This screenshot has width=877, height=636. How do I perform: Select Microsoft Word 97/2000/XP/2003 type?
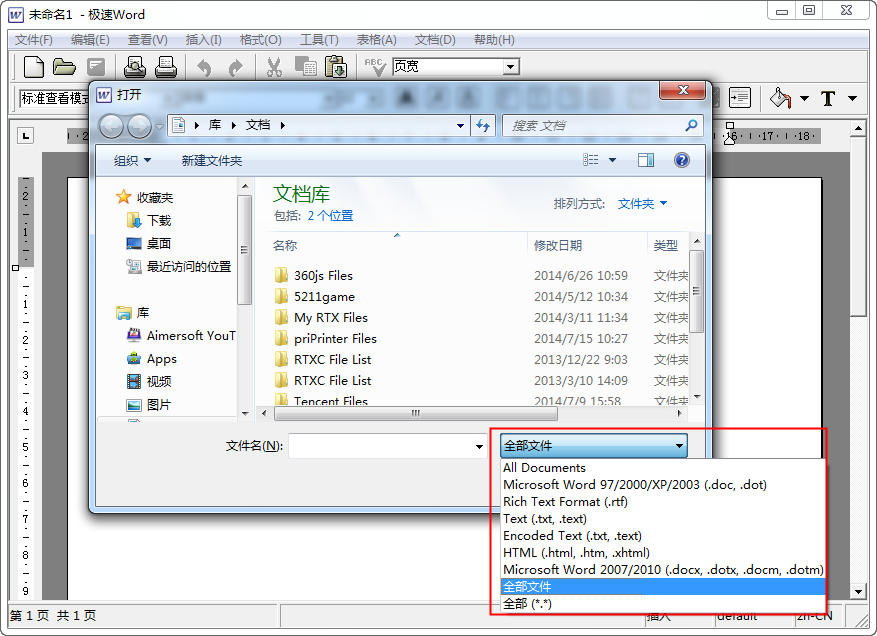(663, 484)
